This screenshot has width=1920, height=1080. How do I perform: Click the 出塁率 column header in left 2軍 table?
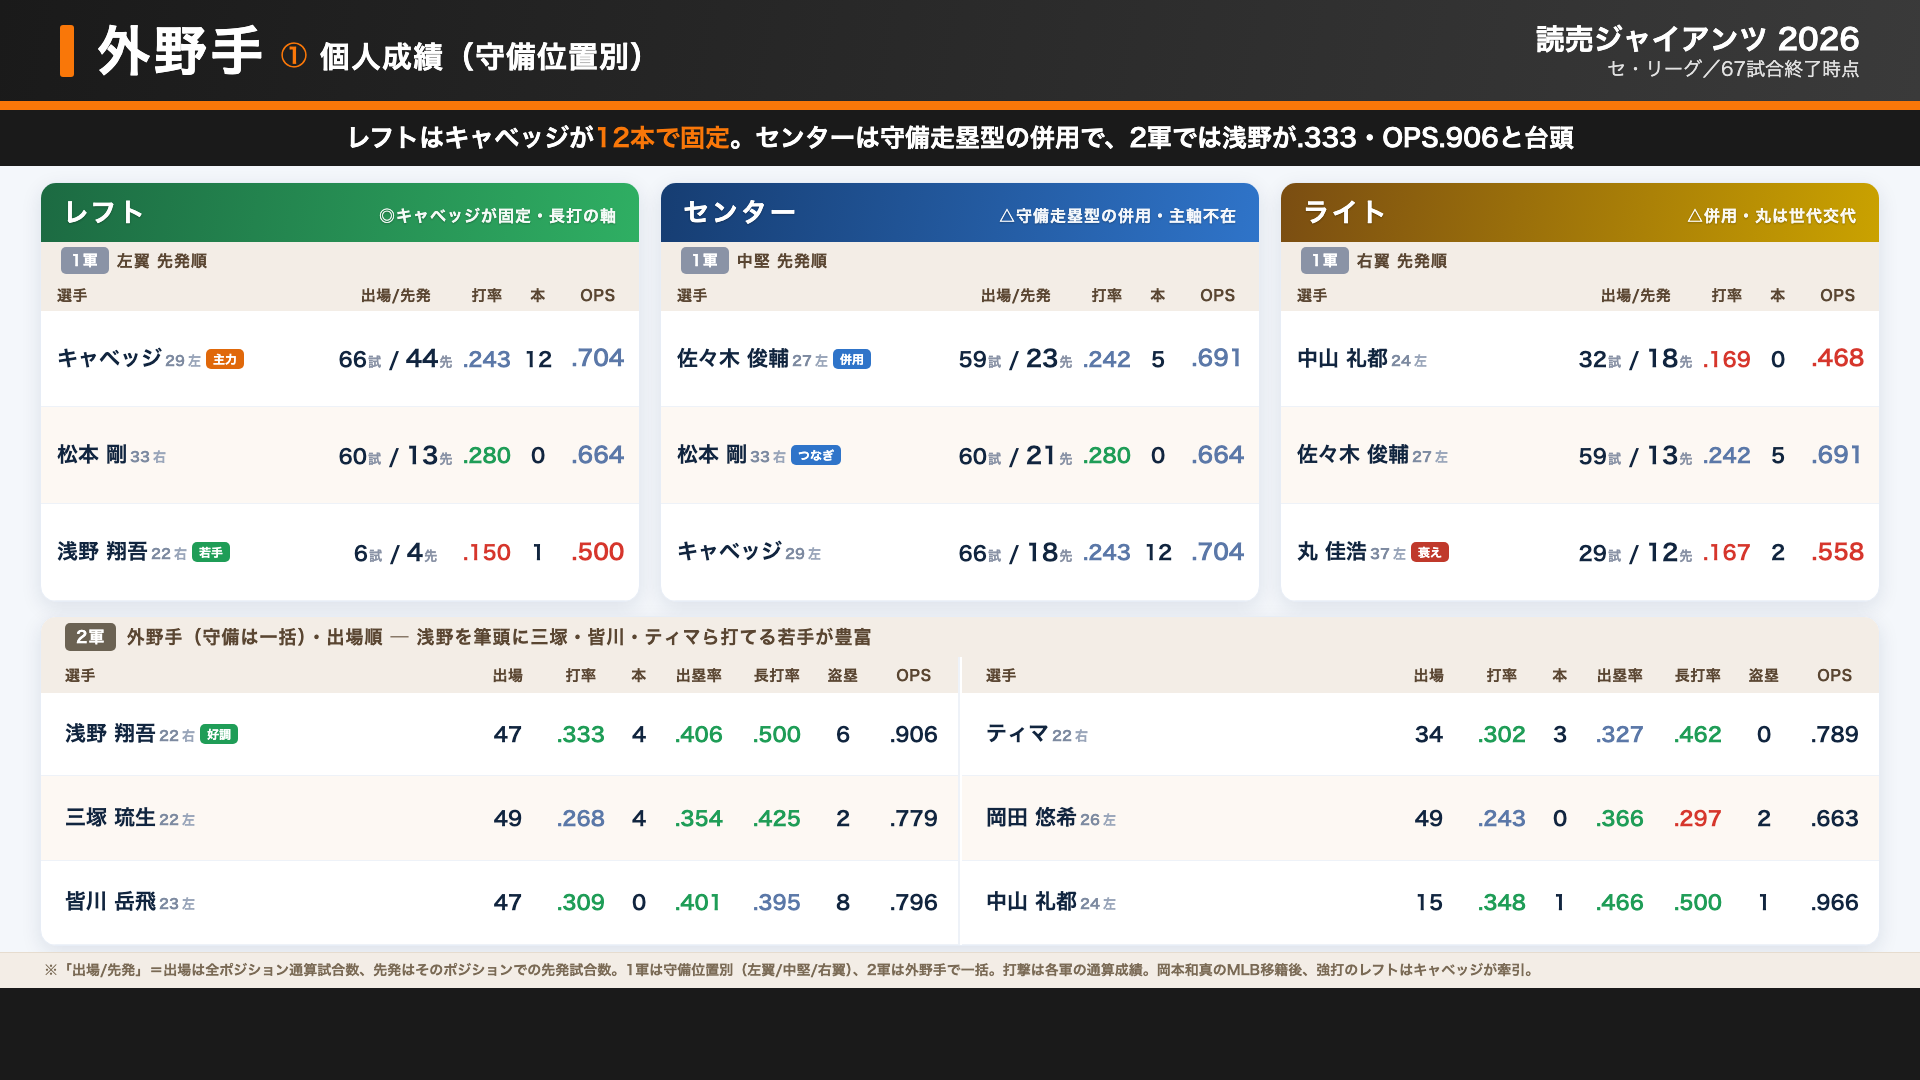pyautogui.click(x=699, y=676)
